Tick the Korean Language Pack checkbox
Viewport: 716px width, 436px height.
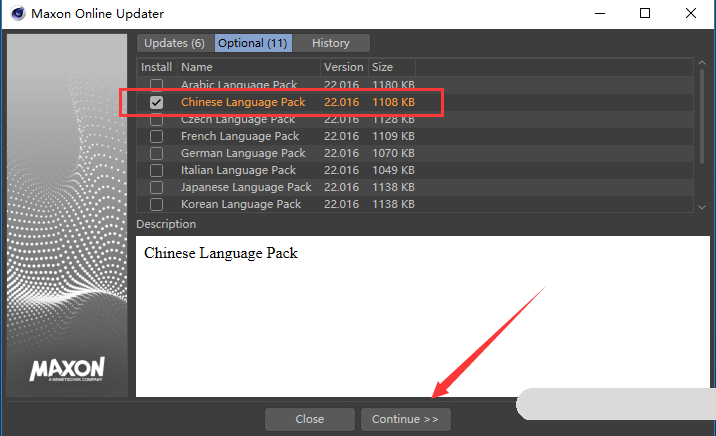[156, 204]
